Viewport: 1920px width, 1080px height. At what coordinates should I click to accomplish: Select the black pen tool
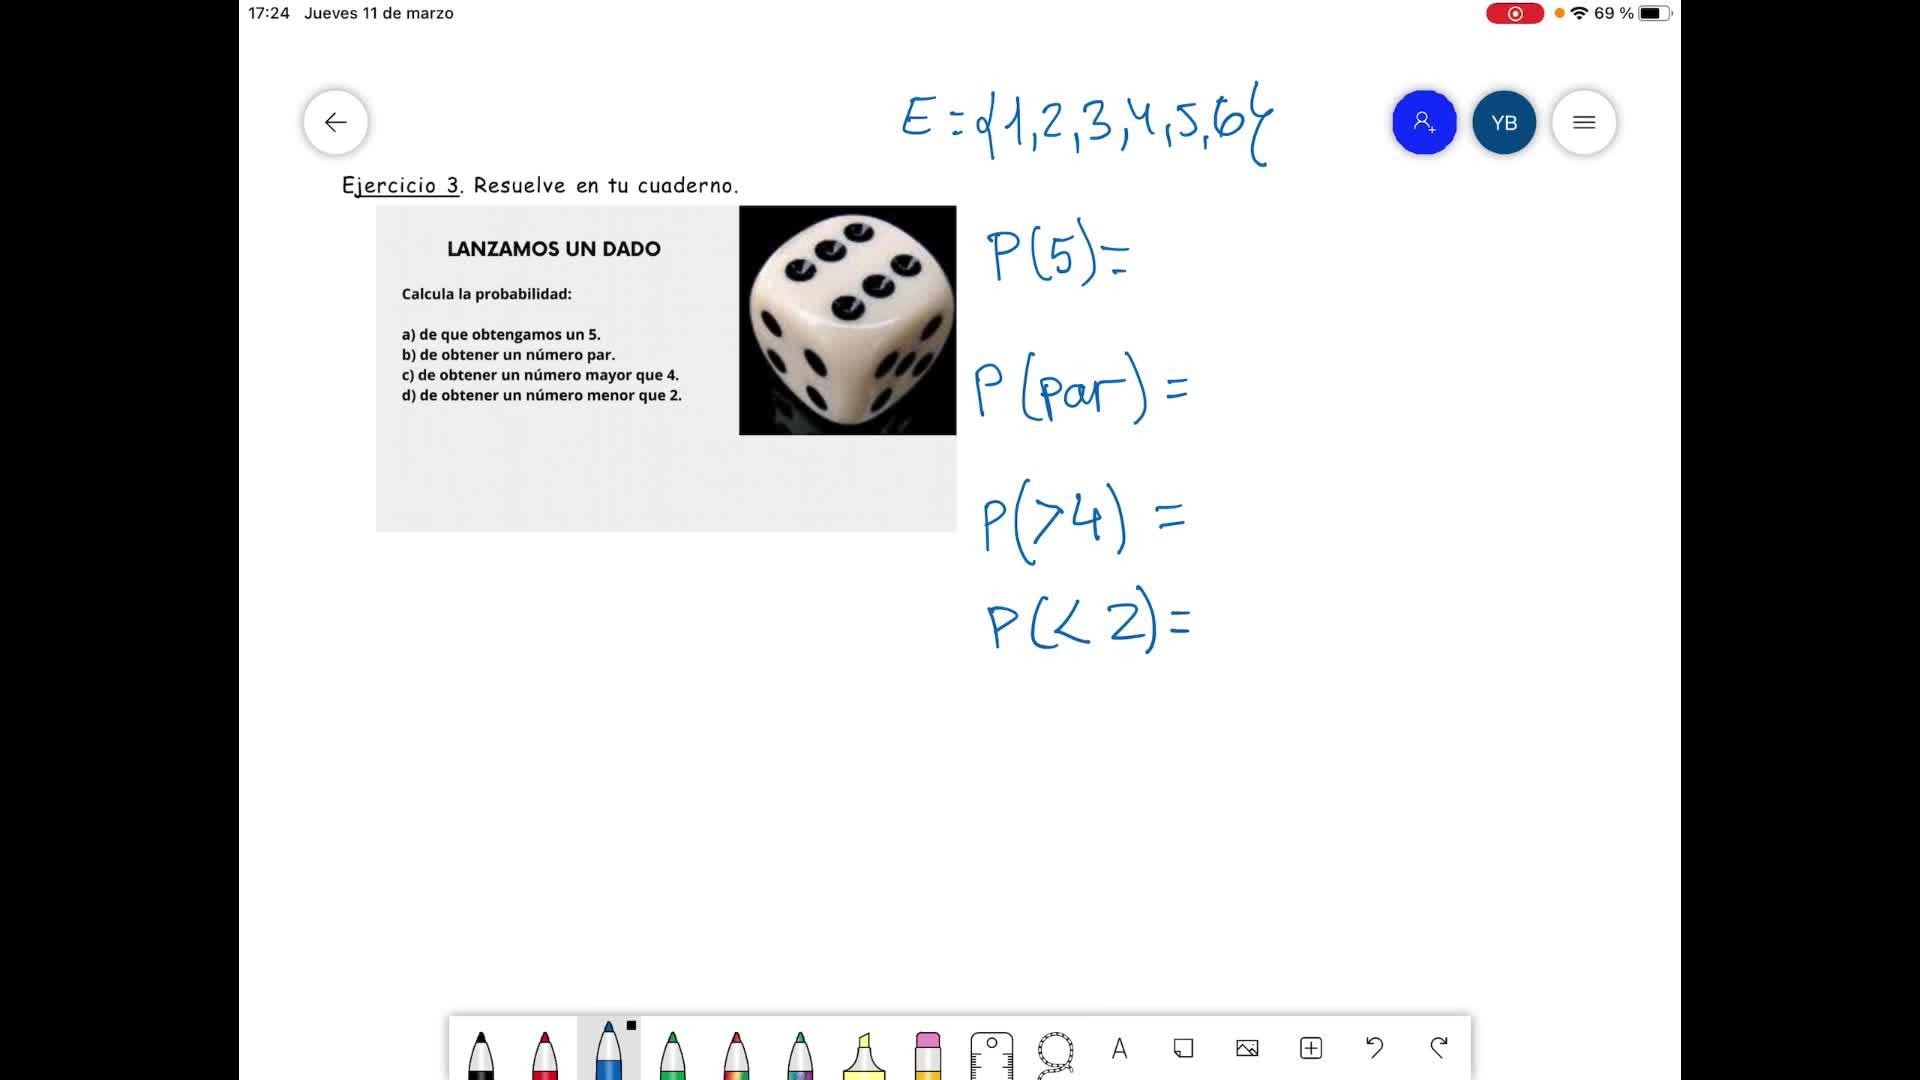point(481,1052)
